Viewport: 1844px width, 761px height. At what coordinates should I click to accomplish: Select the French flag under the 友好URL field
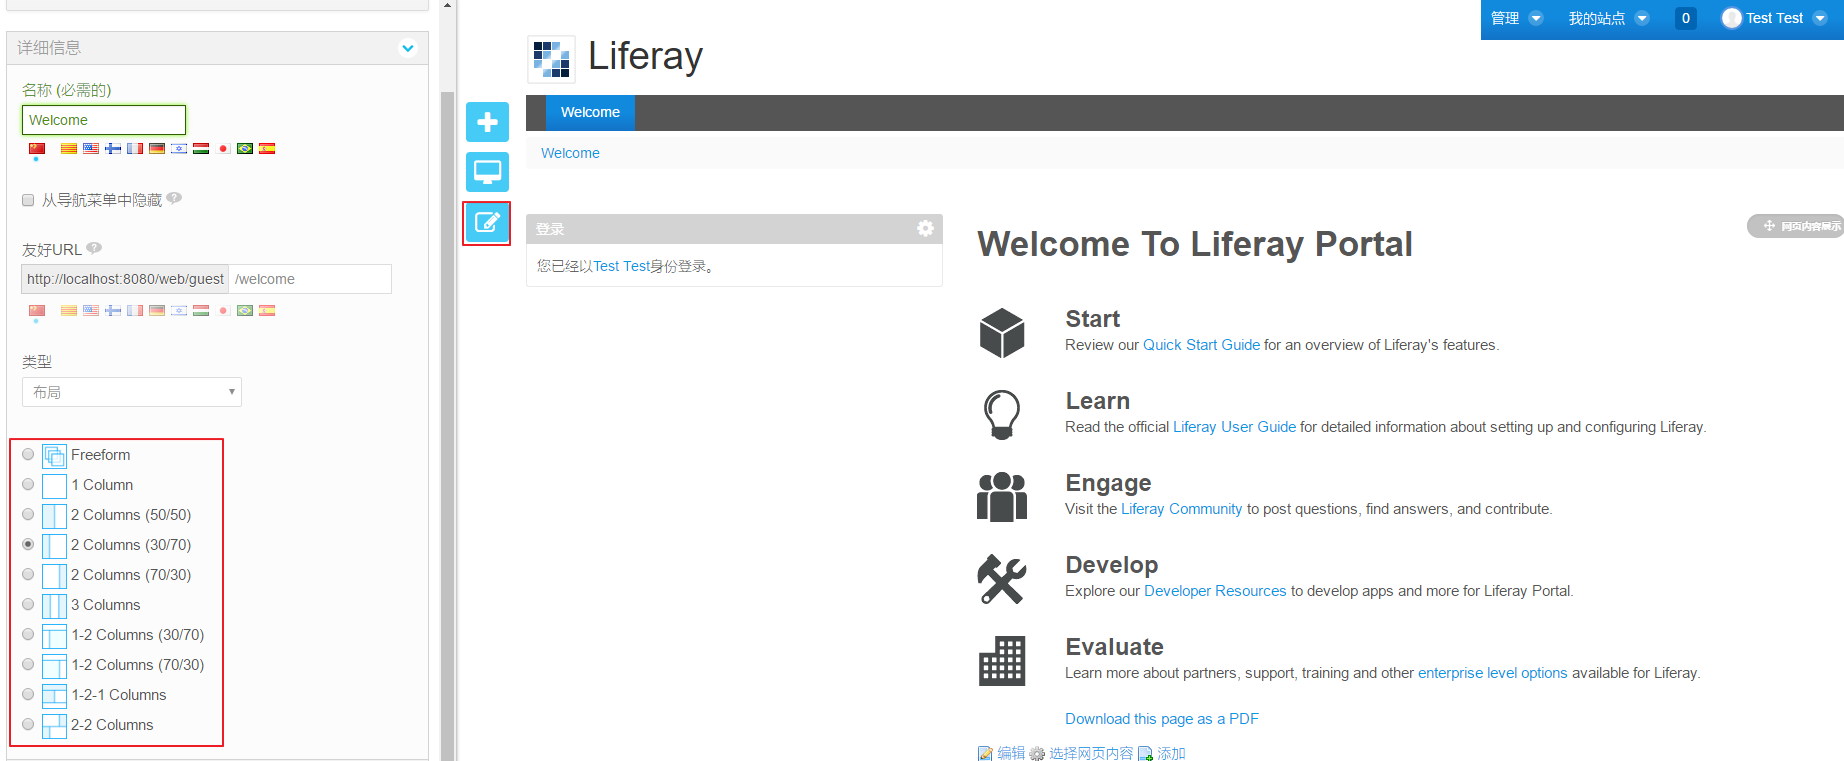tap(135, 311)
